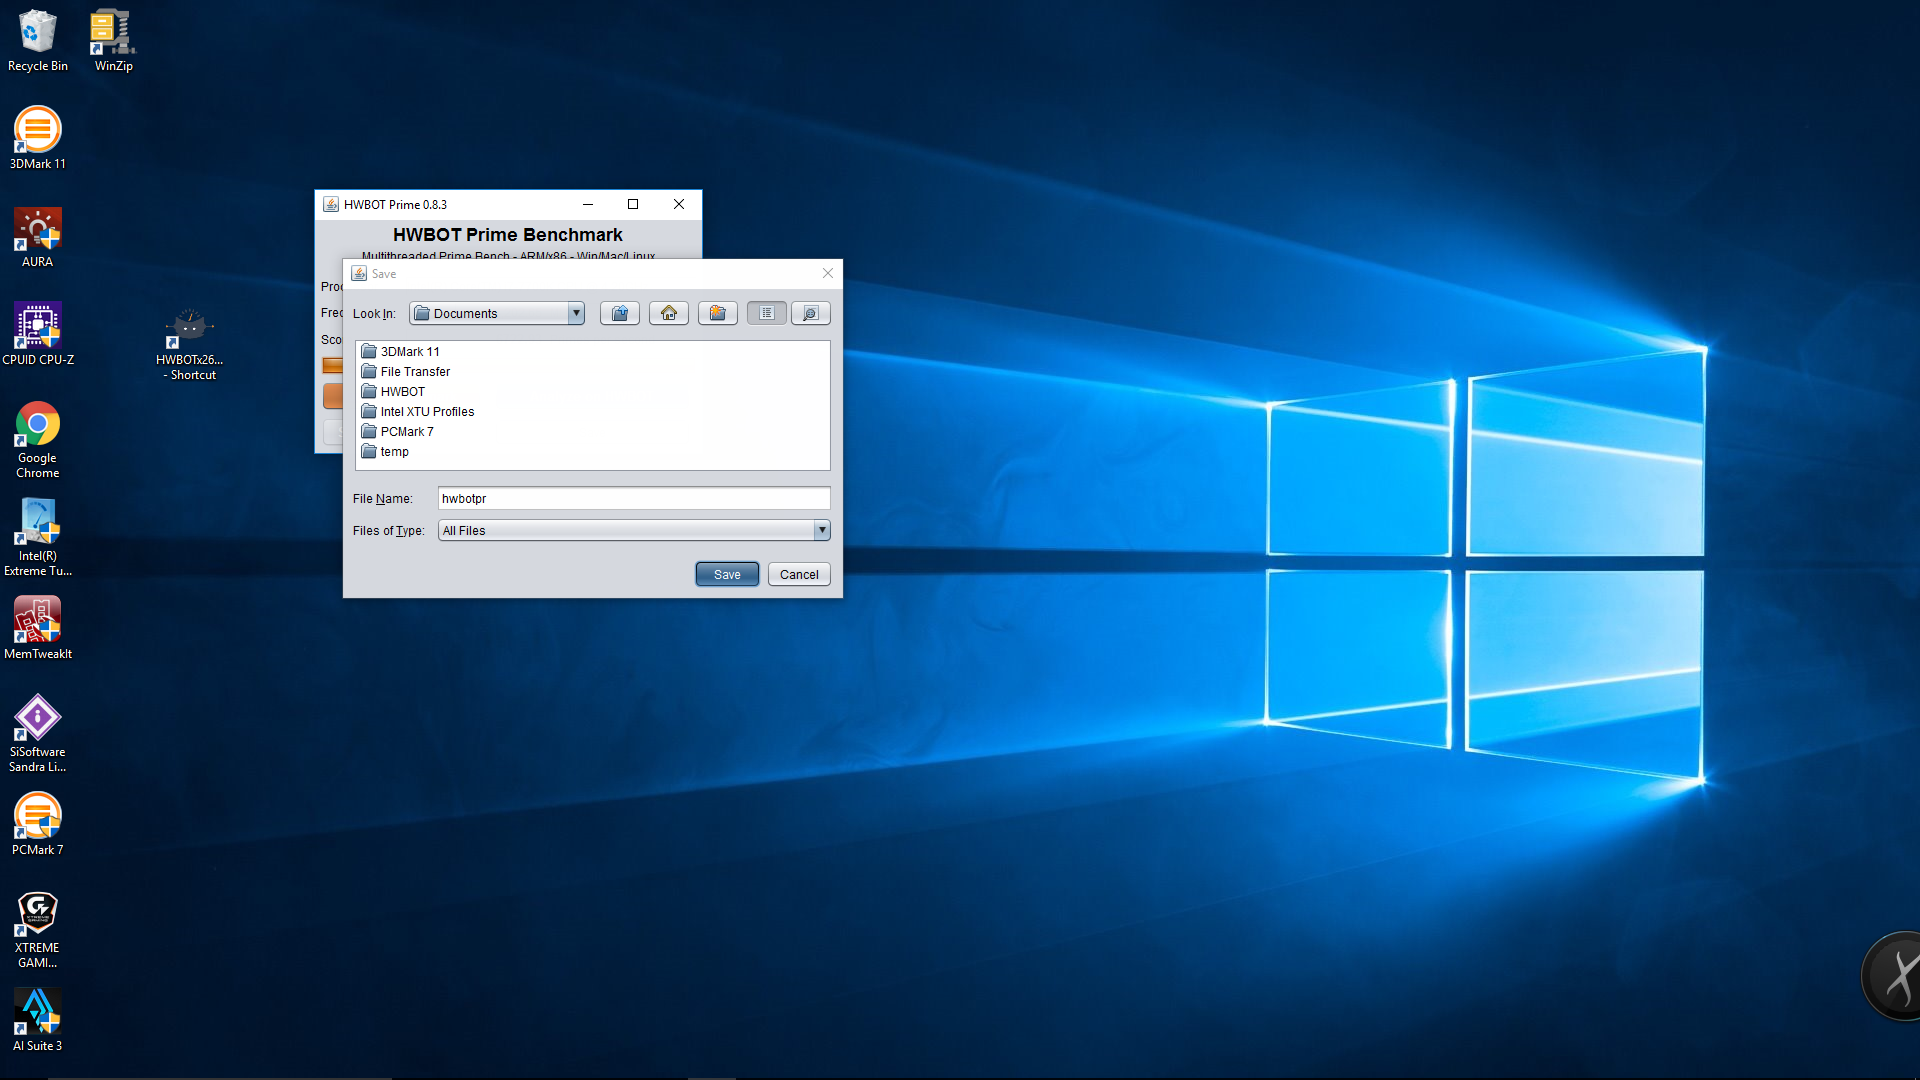Select the temp folder
Viewport: 1920px width, 1080px height.
(x=385, y=451)
